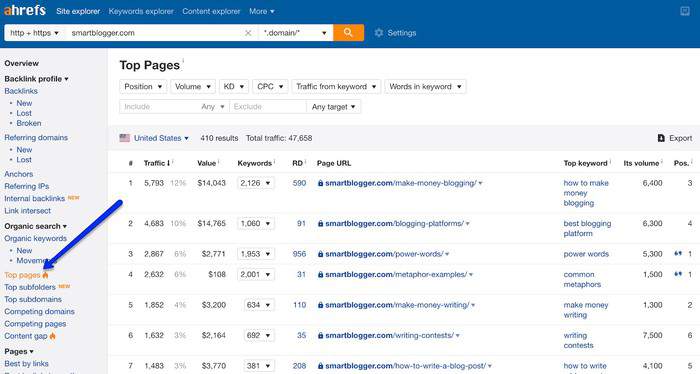
Task: Click the top-right window icon in the header
Action: tap(685, 11)
